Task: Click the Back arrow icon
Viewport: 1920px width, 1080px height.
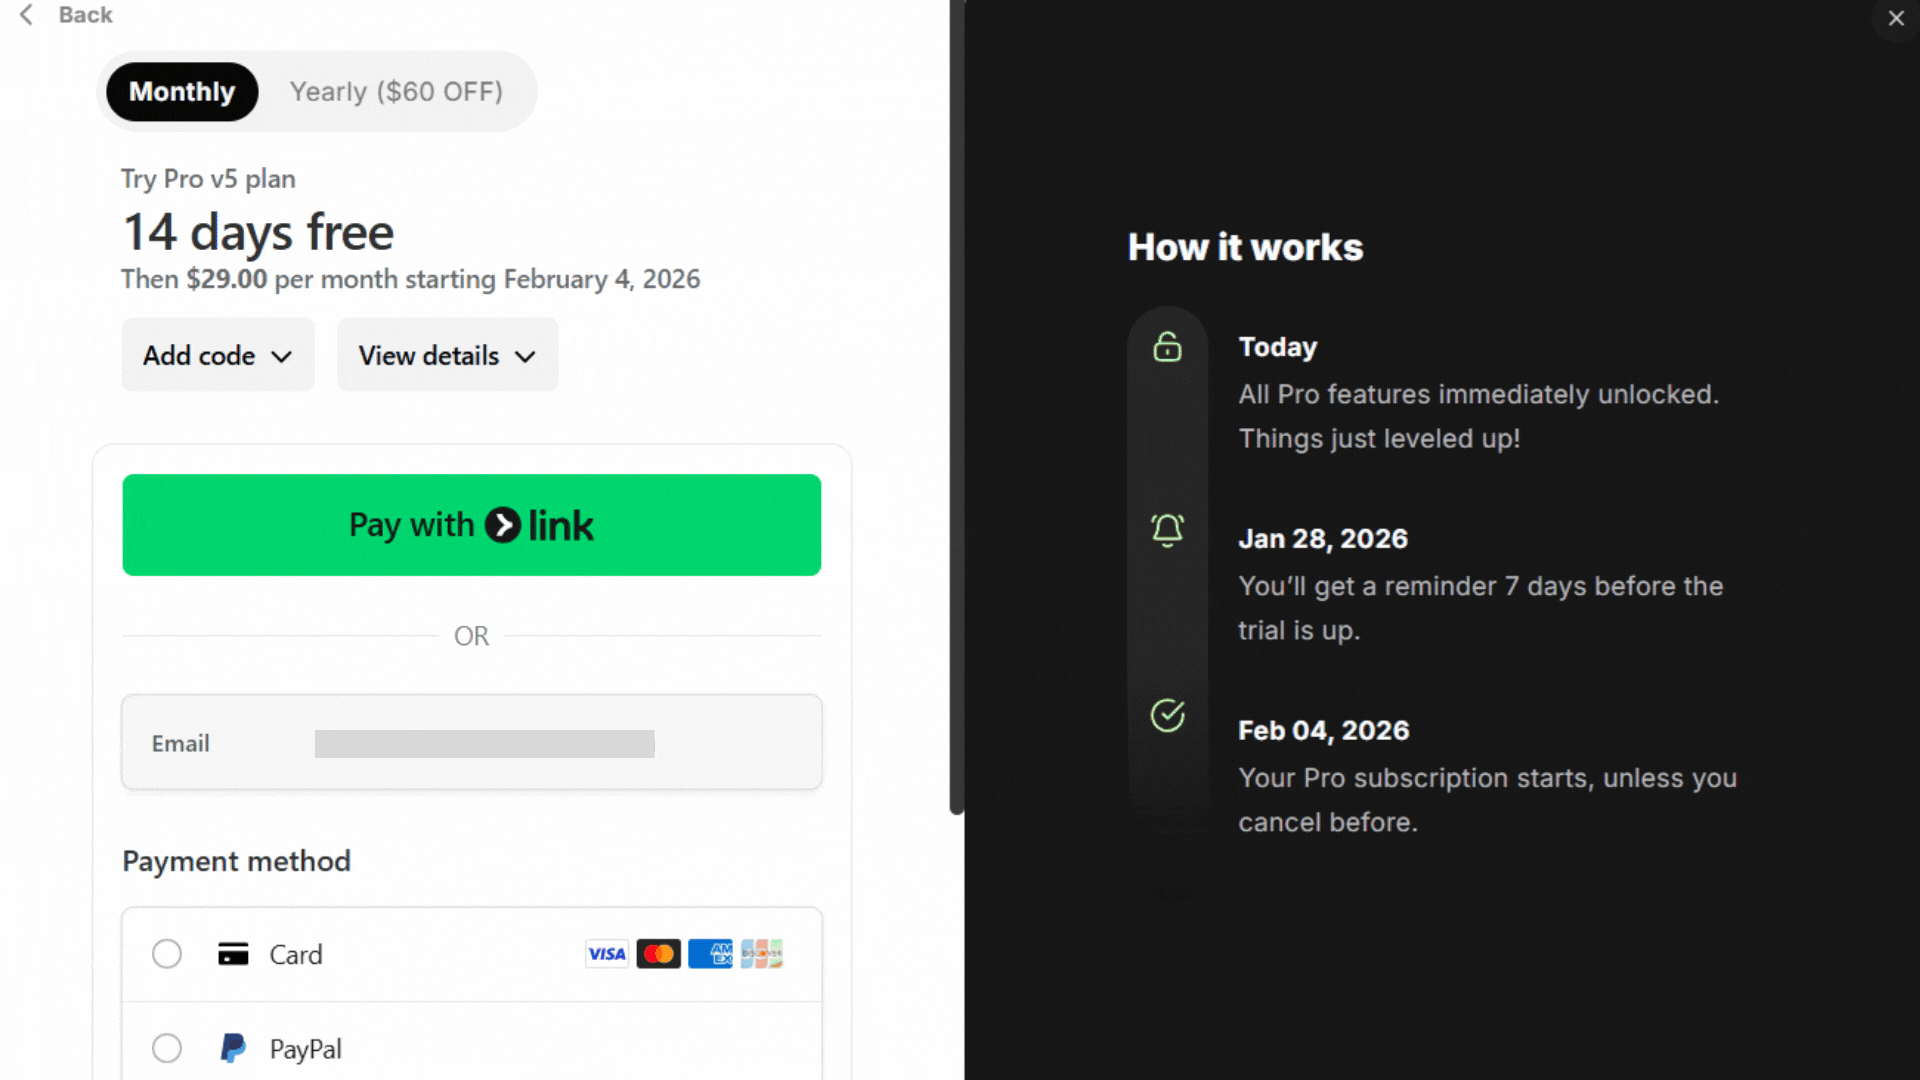Action: (x=27, y=15)
